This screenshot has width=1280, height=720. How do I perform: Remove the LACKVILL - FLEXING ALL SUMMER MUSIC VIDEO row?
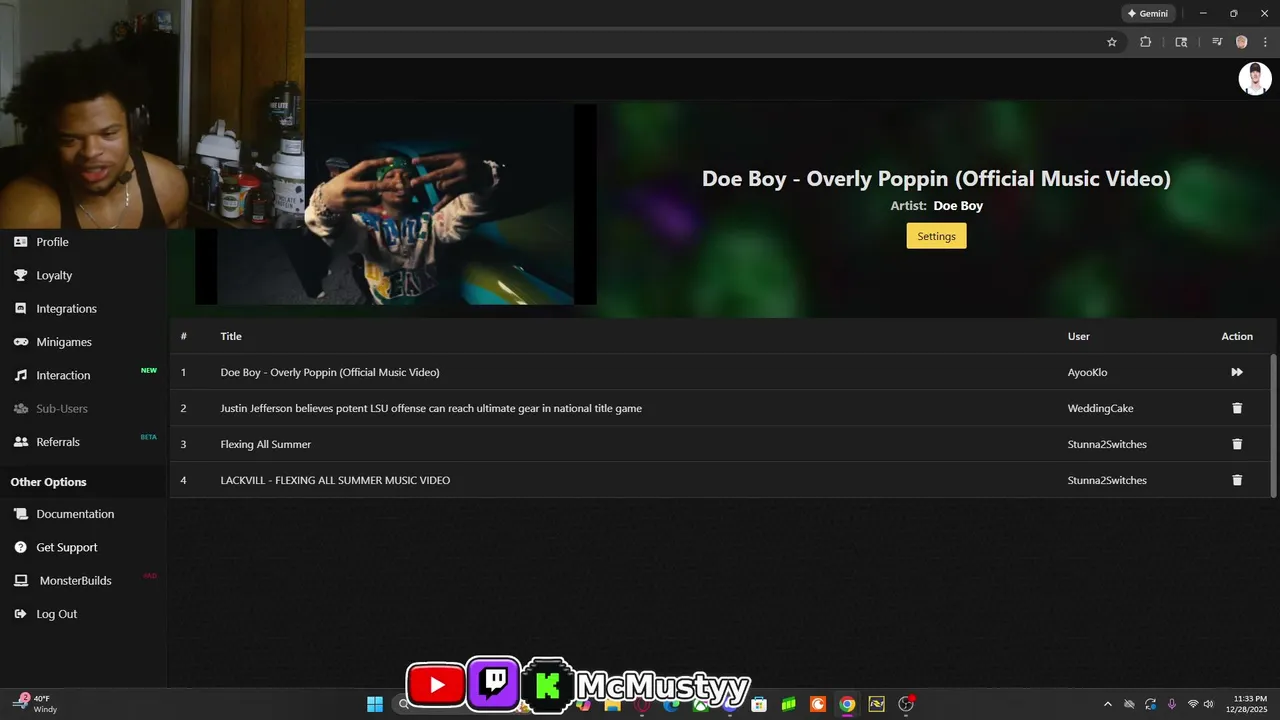[1237, 480]
